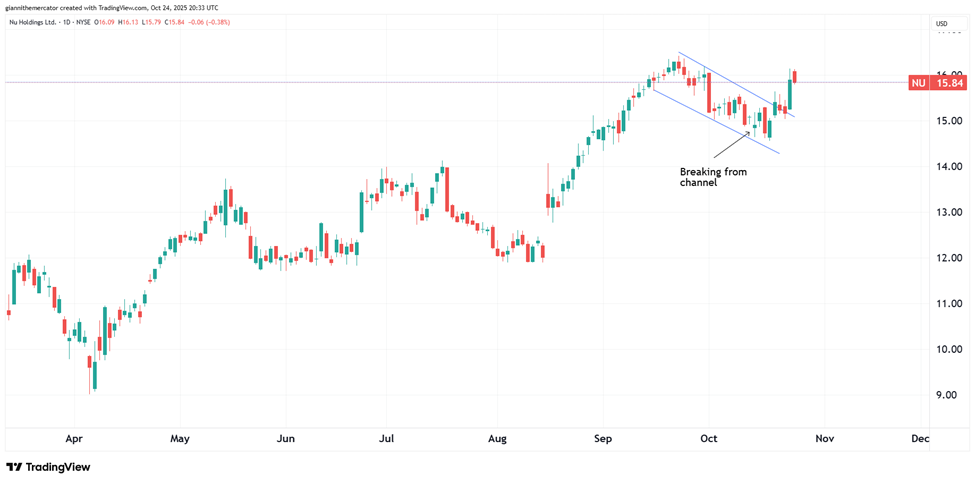The width and height of the screenshot is (975, 483).
Task: Click the red NU ticker tag
Action: 916,83
